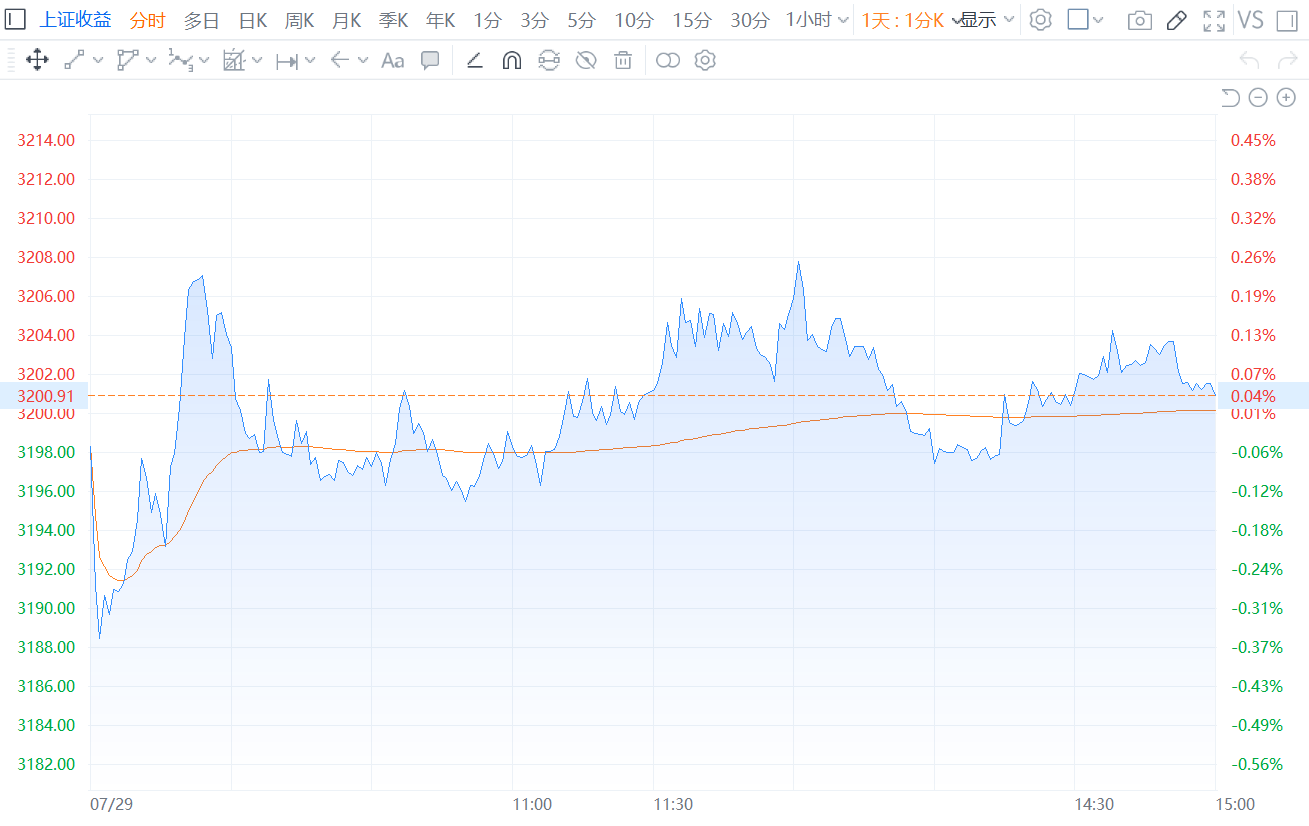
Task: Switch to the 多日 chart tab
Action: point(201,20)
